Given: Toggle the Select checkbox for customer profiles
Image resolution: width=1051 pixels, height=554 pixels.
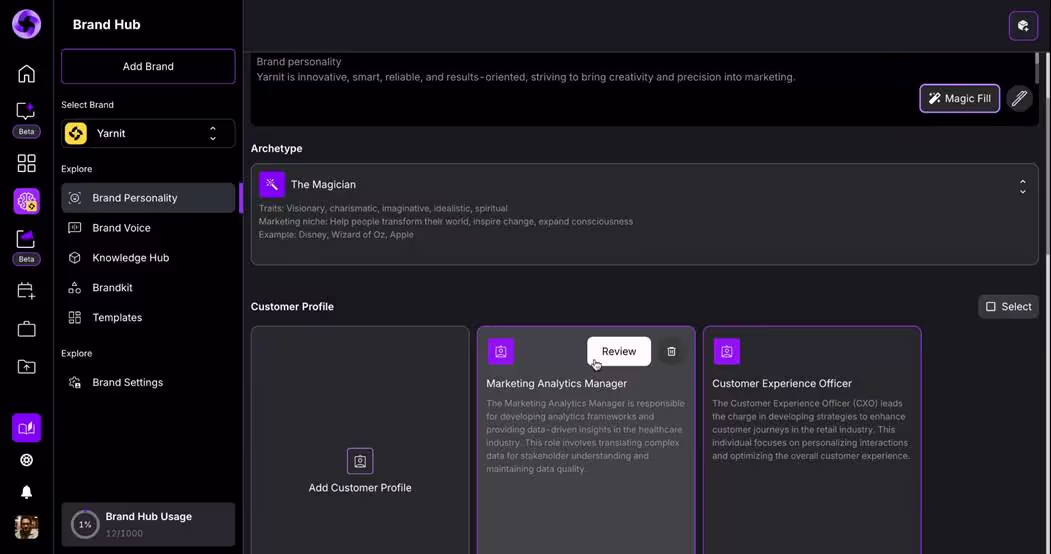Looking at the screenshot, I should click(x=991, y=307).
